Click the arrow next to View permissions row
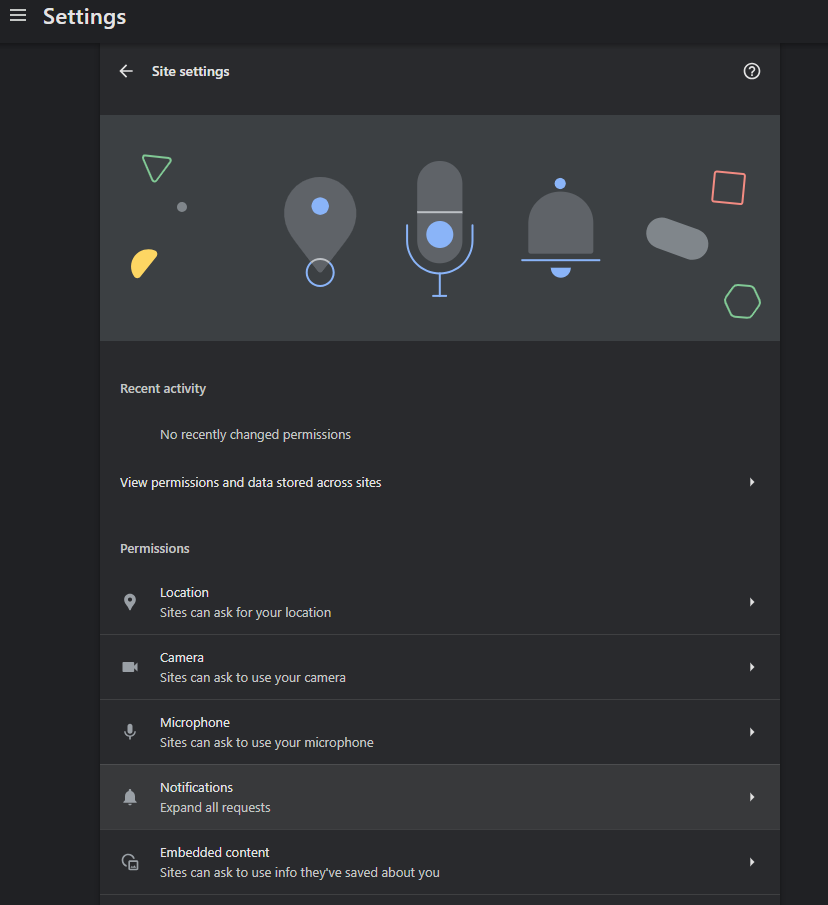The image size is (828, 905). coord(752,482)
